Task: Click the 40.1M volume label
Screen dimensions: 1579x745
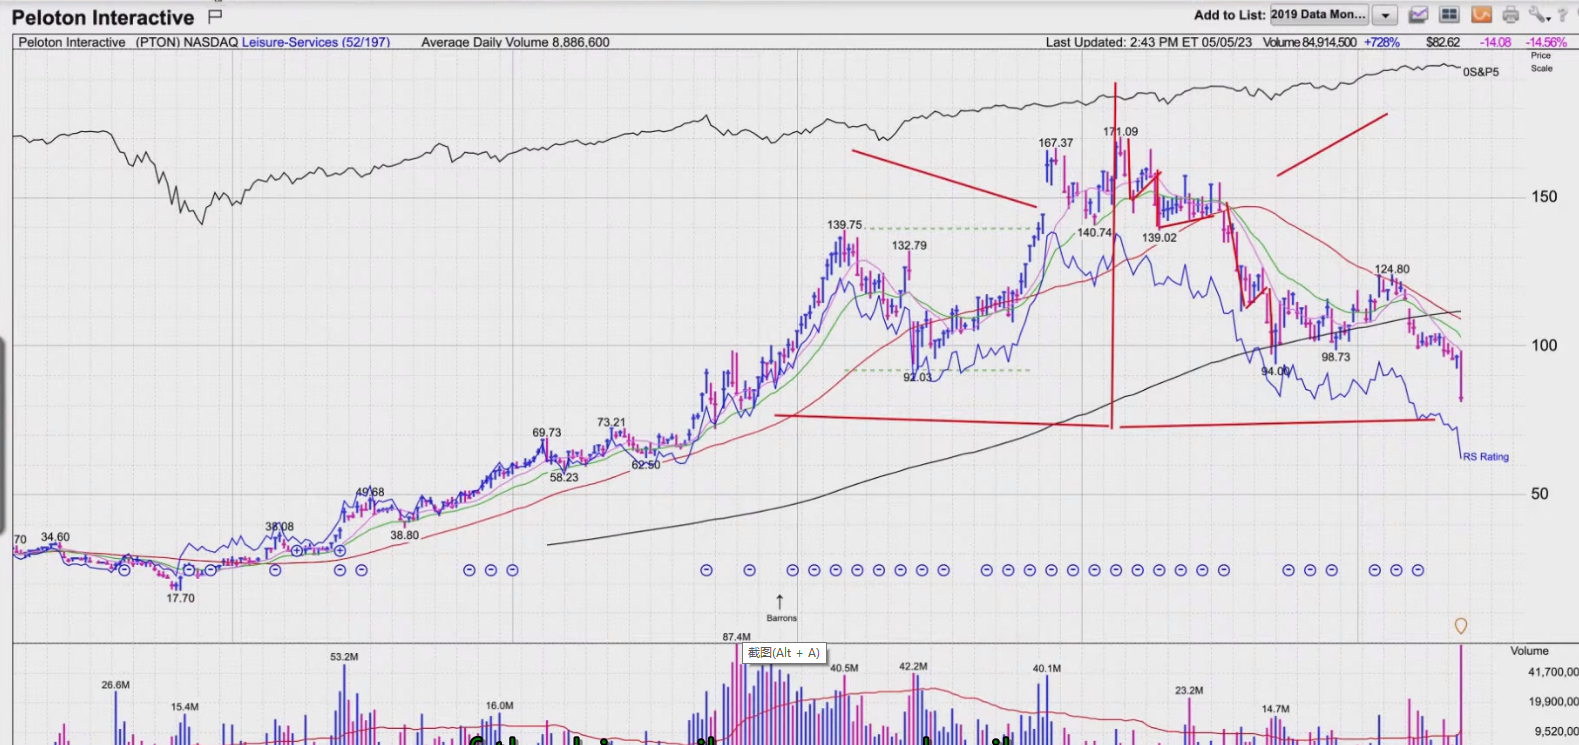Action: 1047,668
